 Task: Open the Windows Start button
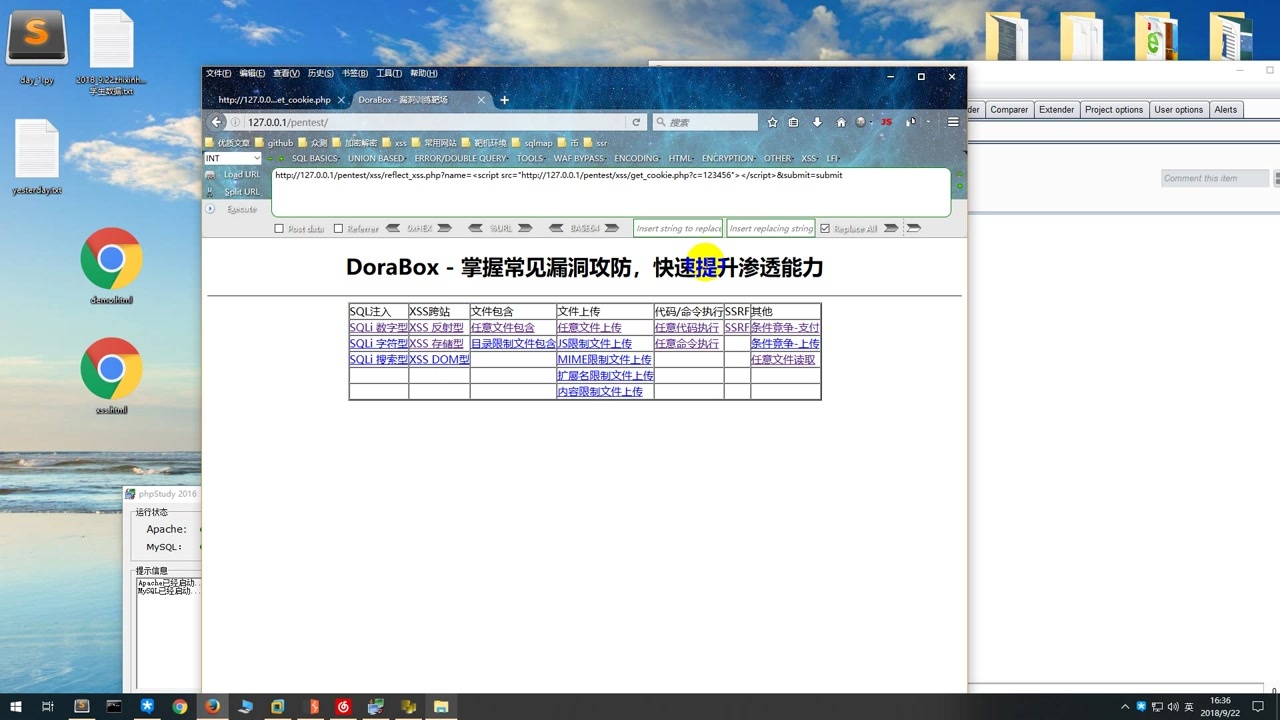(x=16, y=706)
